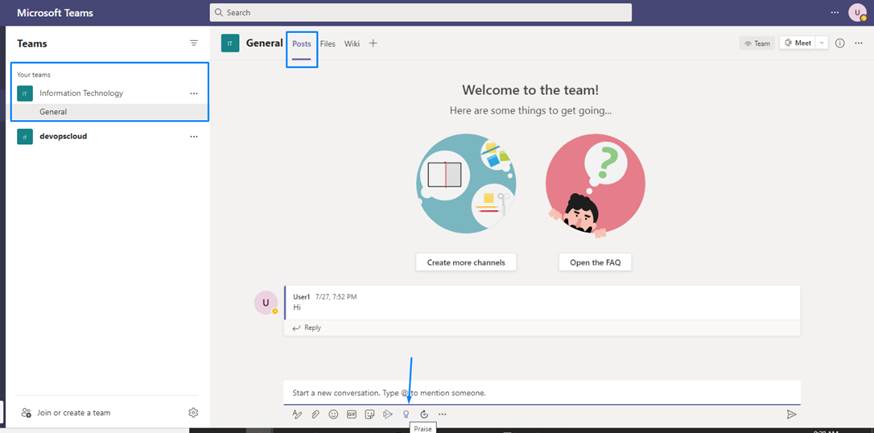This screenshot has width=874, height=433.
Task: Start a meeting with Meet button
Action: 798,43
